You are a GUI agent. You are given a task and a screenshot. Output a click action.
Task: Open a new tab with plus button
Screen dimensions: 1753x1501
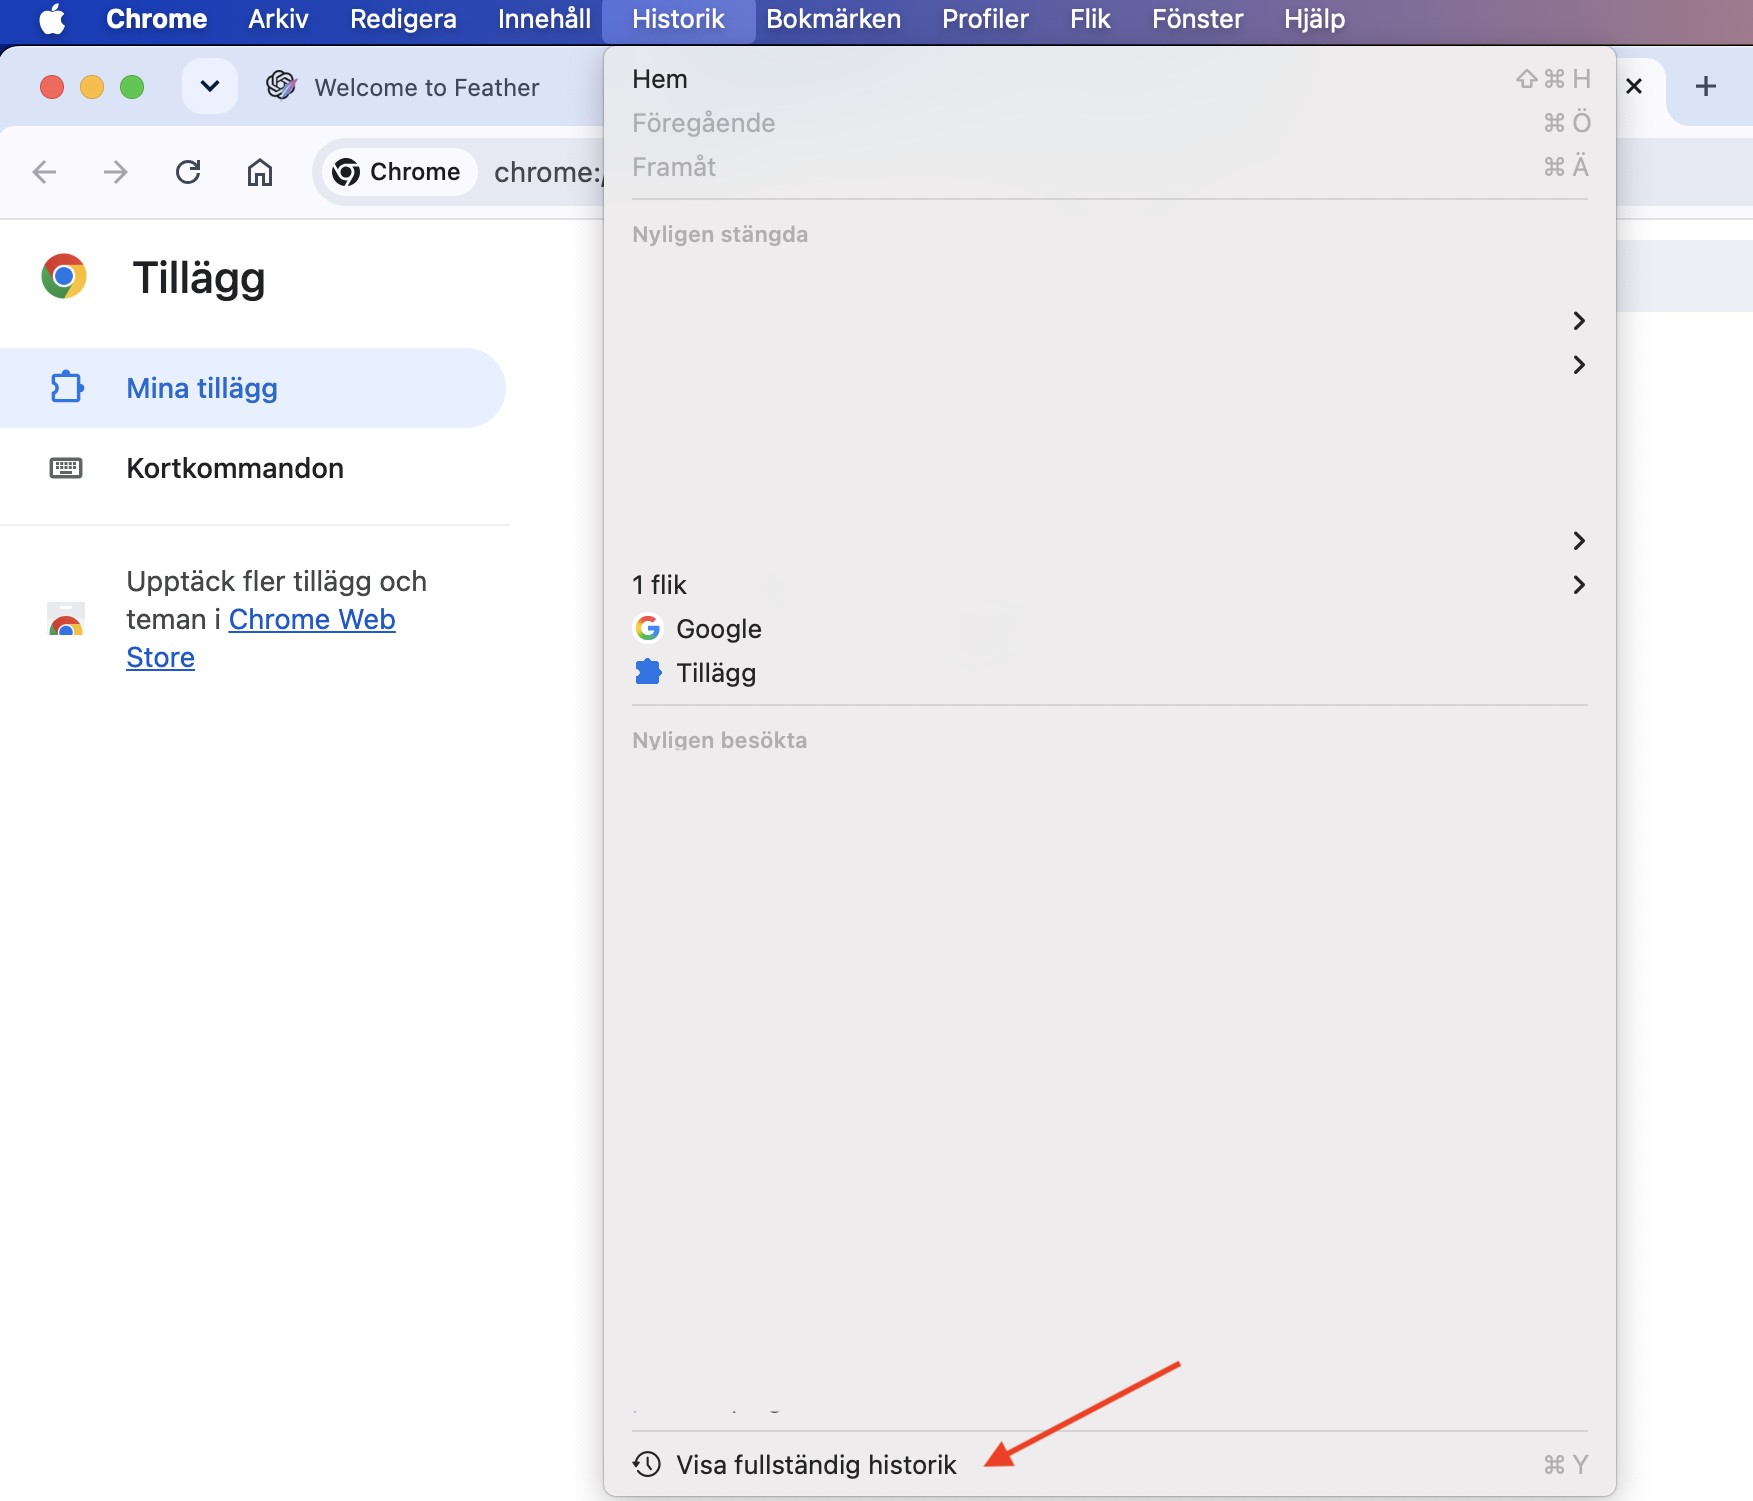(x=1706, y=86)
